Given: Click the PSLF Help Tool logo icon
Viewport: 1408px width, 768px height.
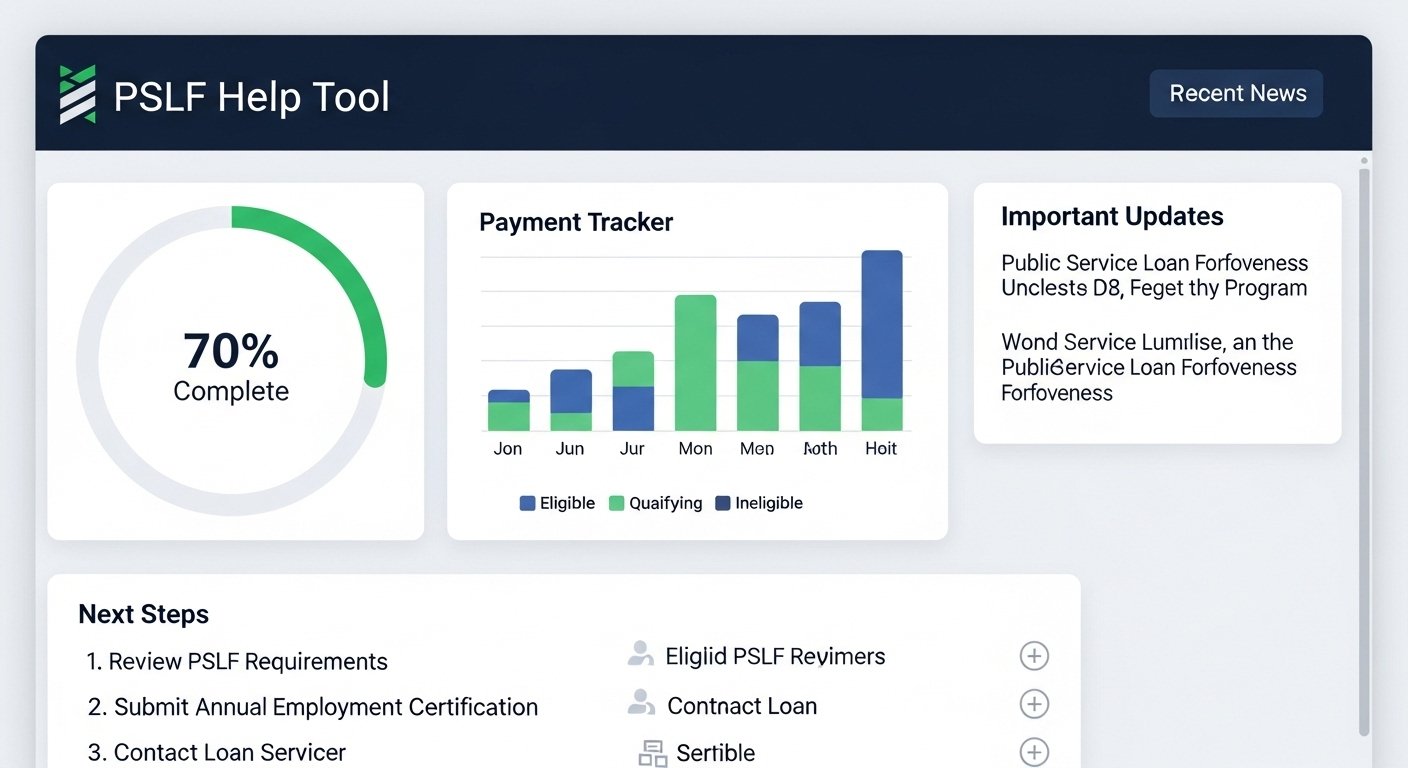Looking at the screenshot, I should (x=77, y=94).
